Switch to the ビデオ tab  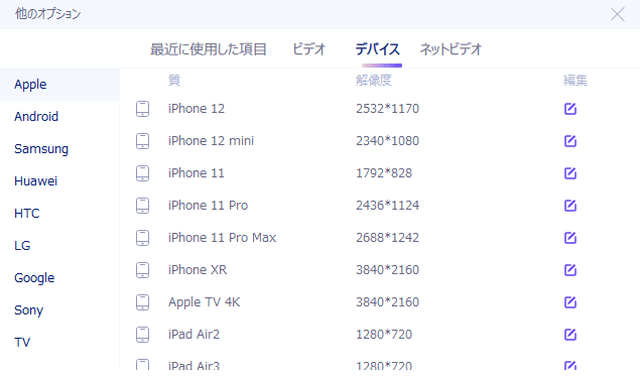(309, 49)
